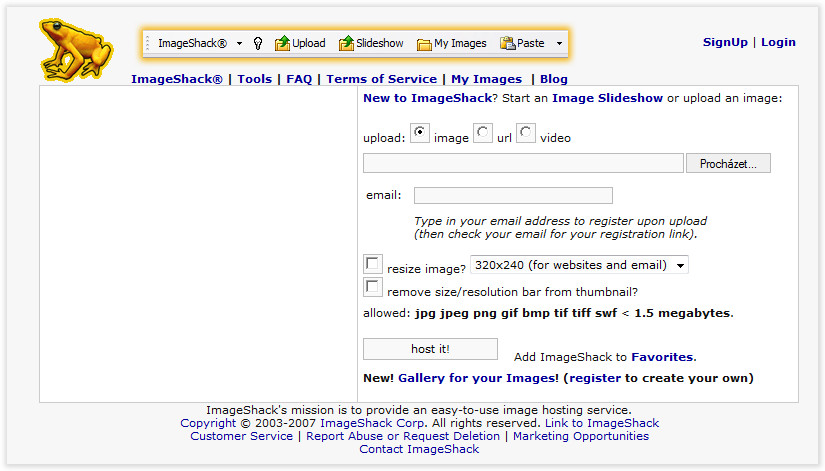This screenshot has height=471, width=825.
Task: Click the Favorites link
Action: (662, 357)
